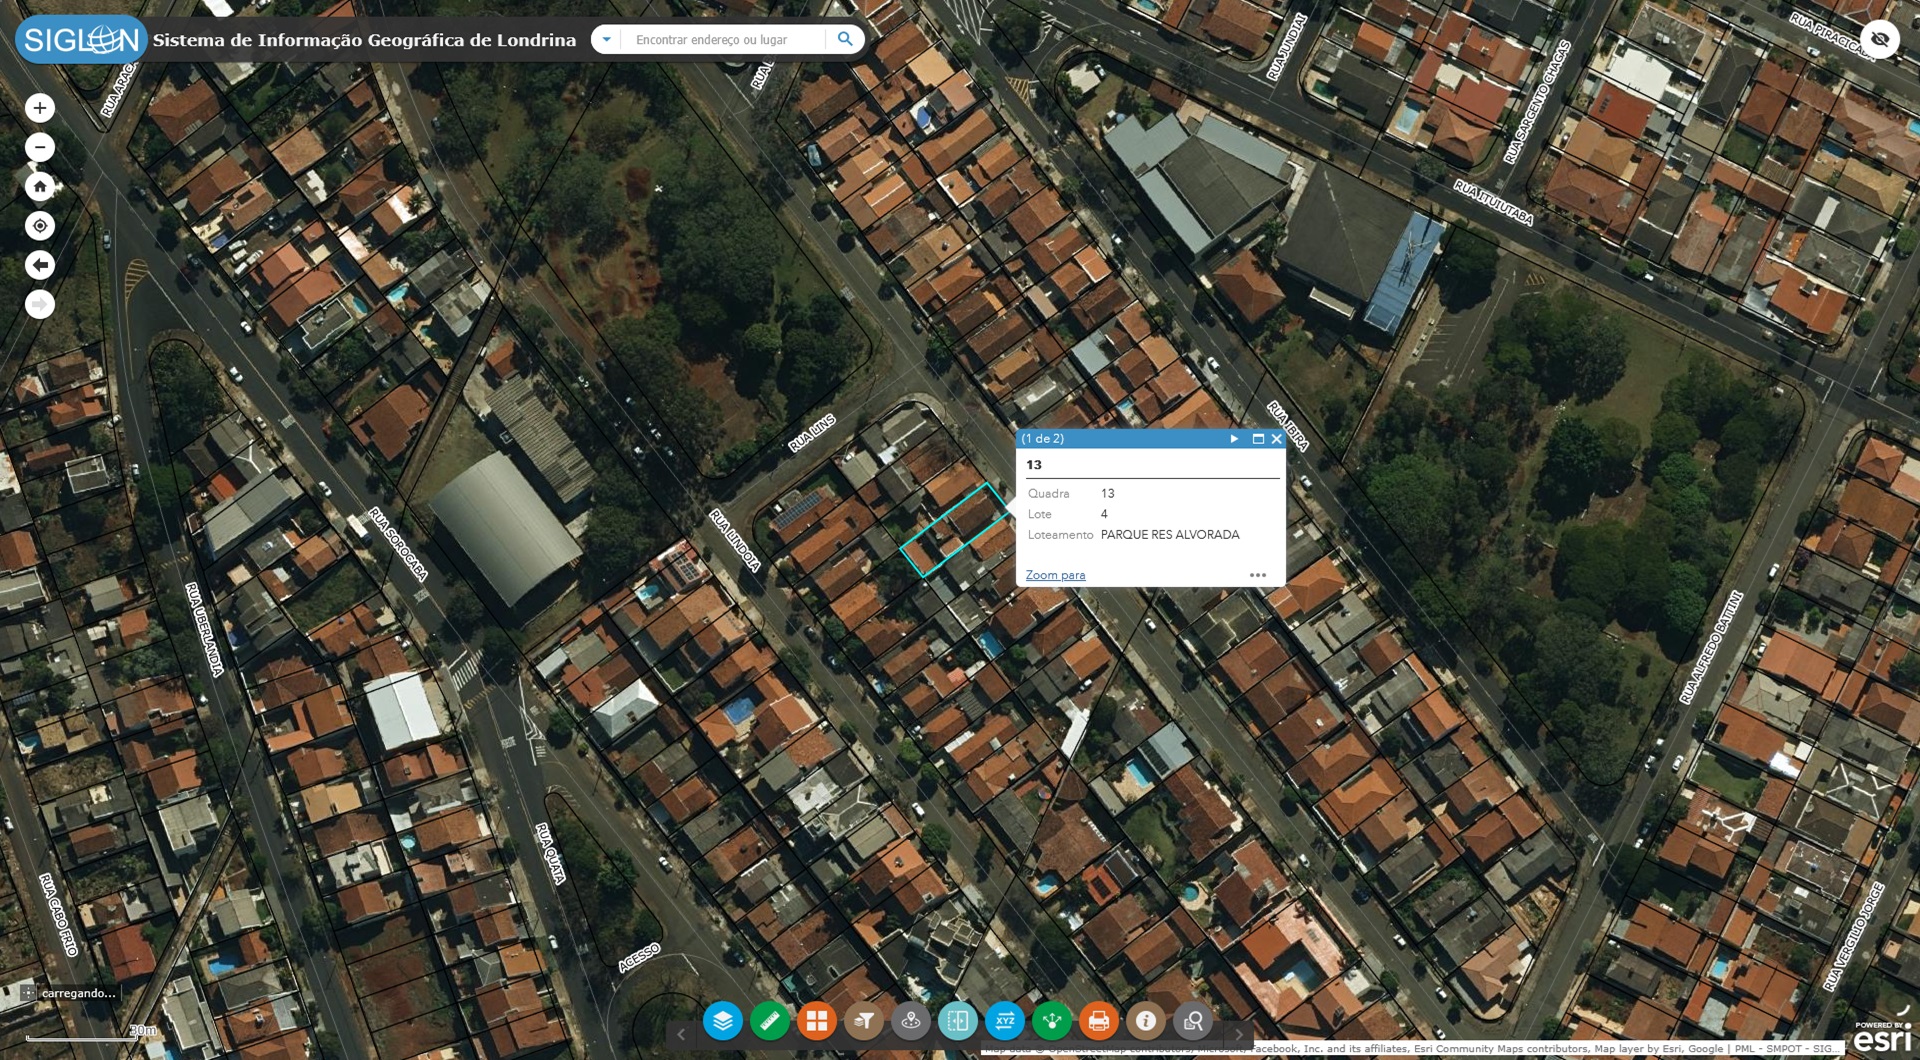Click the 'Zoom para' link

(1055, 575)
